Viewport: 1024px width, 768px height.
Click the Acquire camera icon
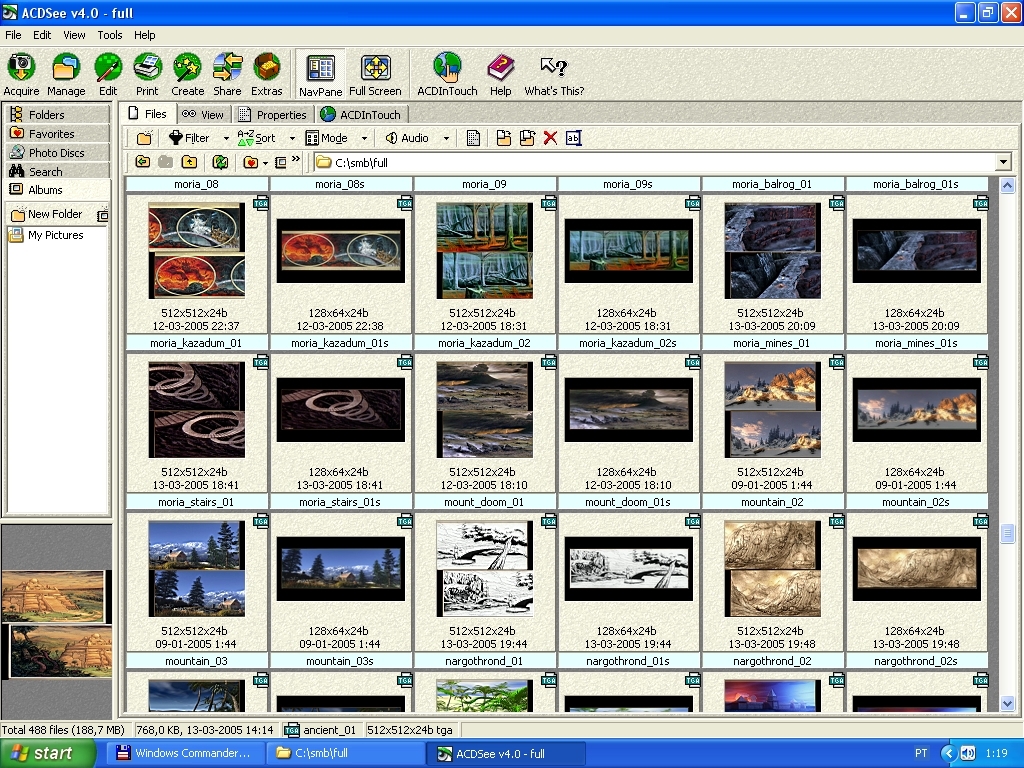(21, 68)
